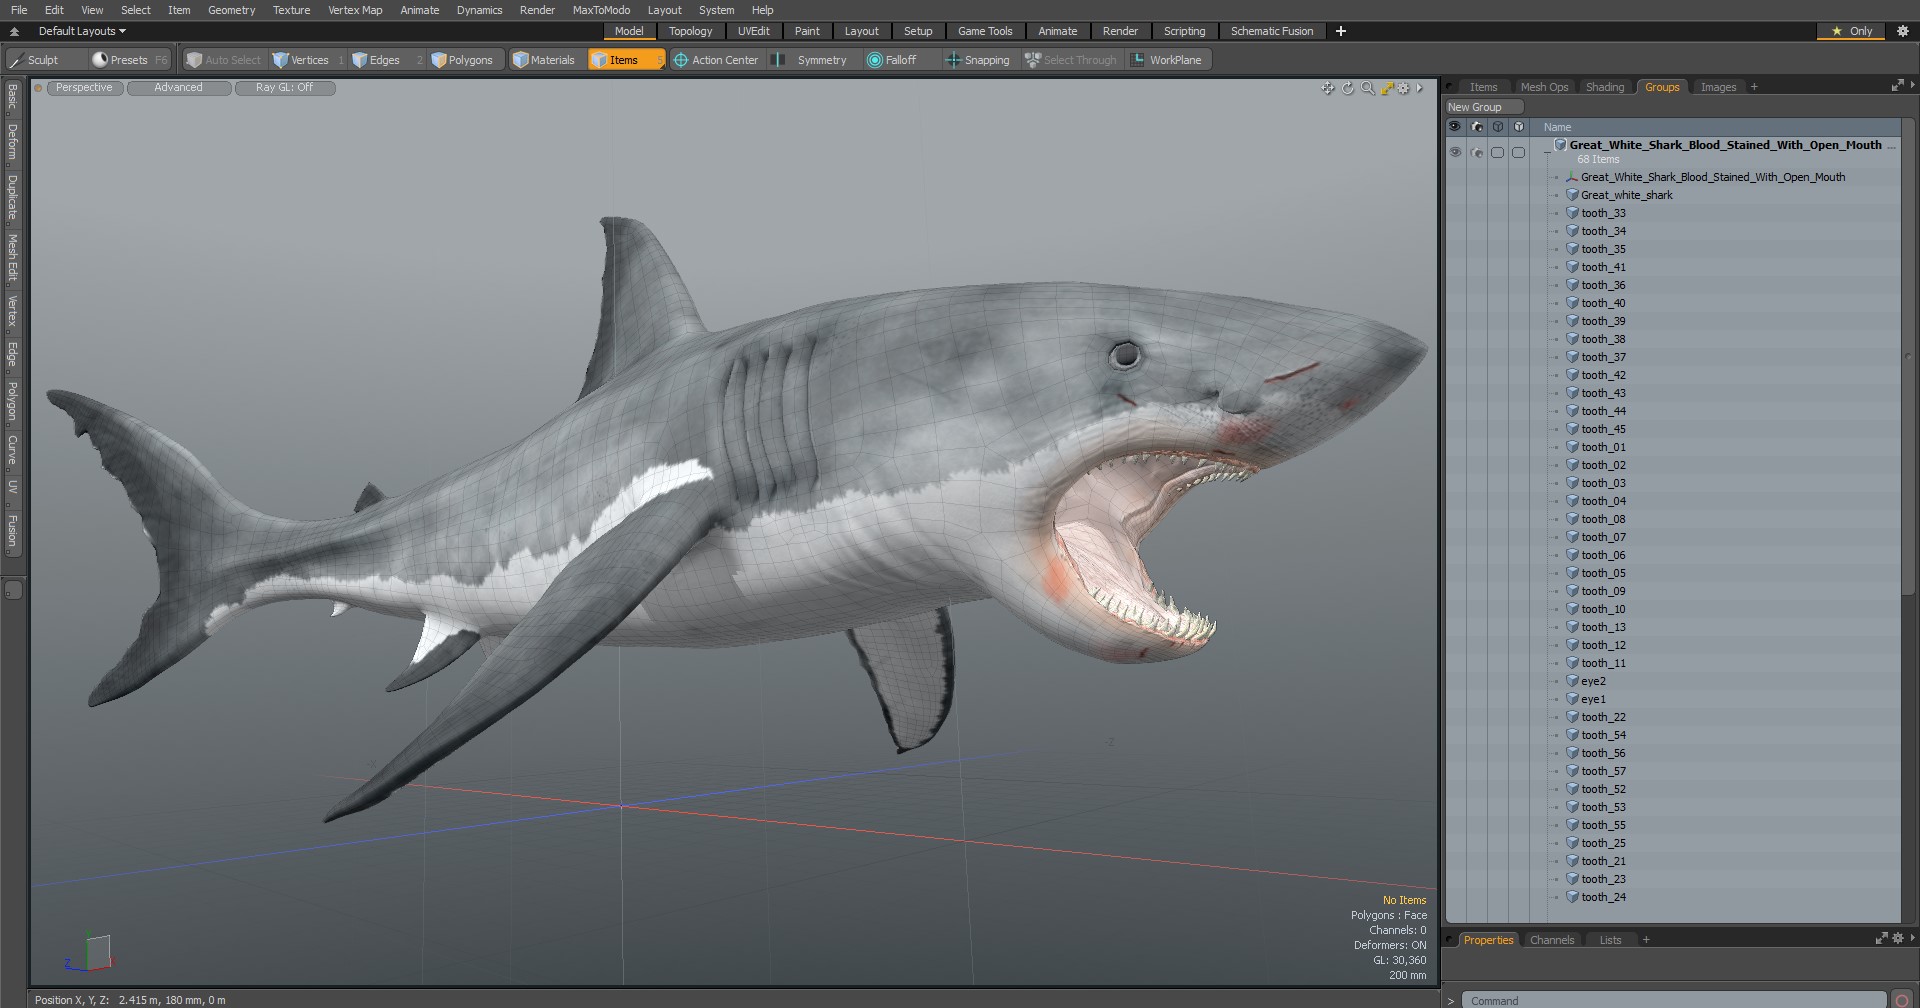This screenshot has width=1920, height=1008.
Task: Open the Ray GL: Off dropdown
Action: point(285,88)
